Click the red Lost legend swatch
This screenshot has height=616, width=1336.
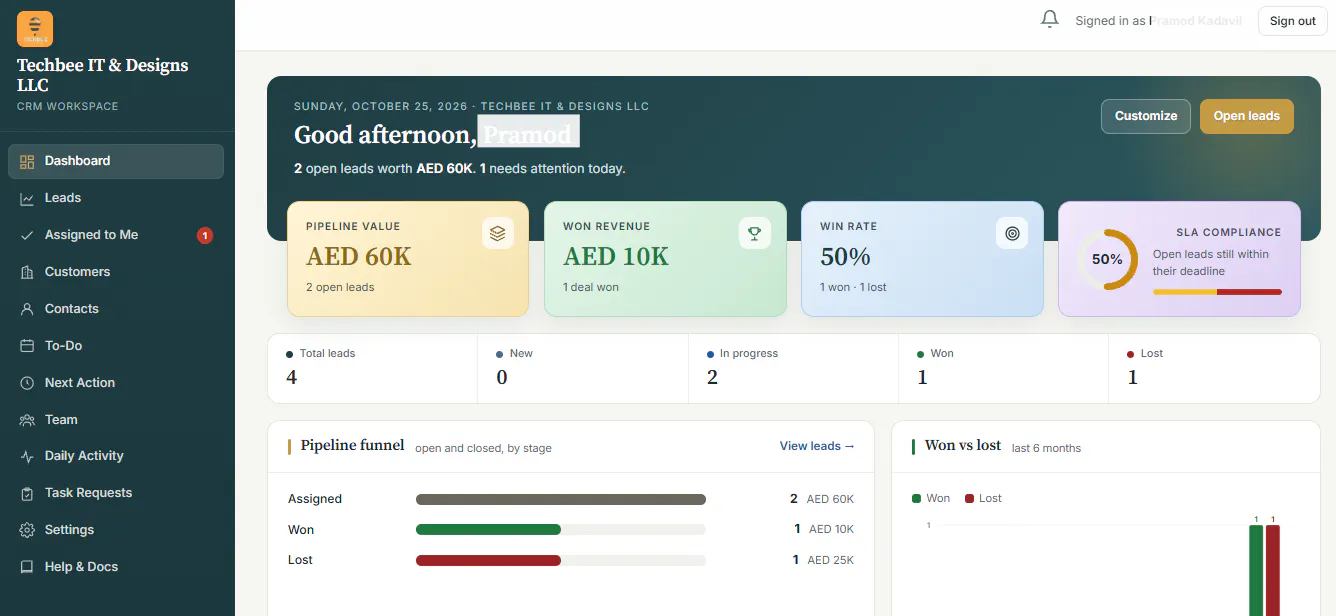click(x=969, y=498)
